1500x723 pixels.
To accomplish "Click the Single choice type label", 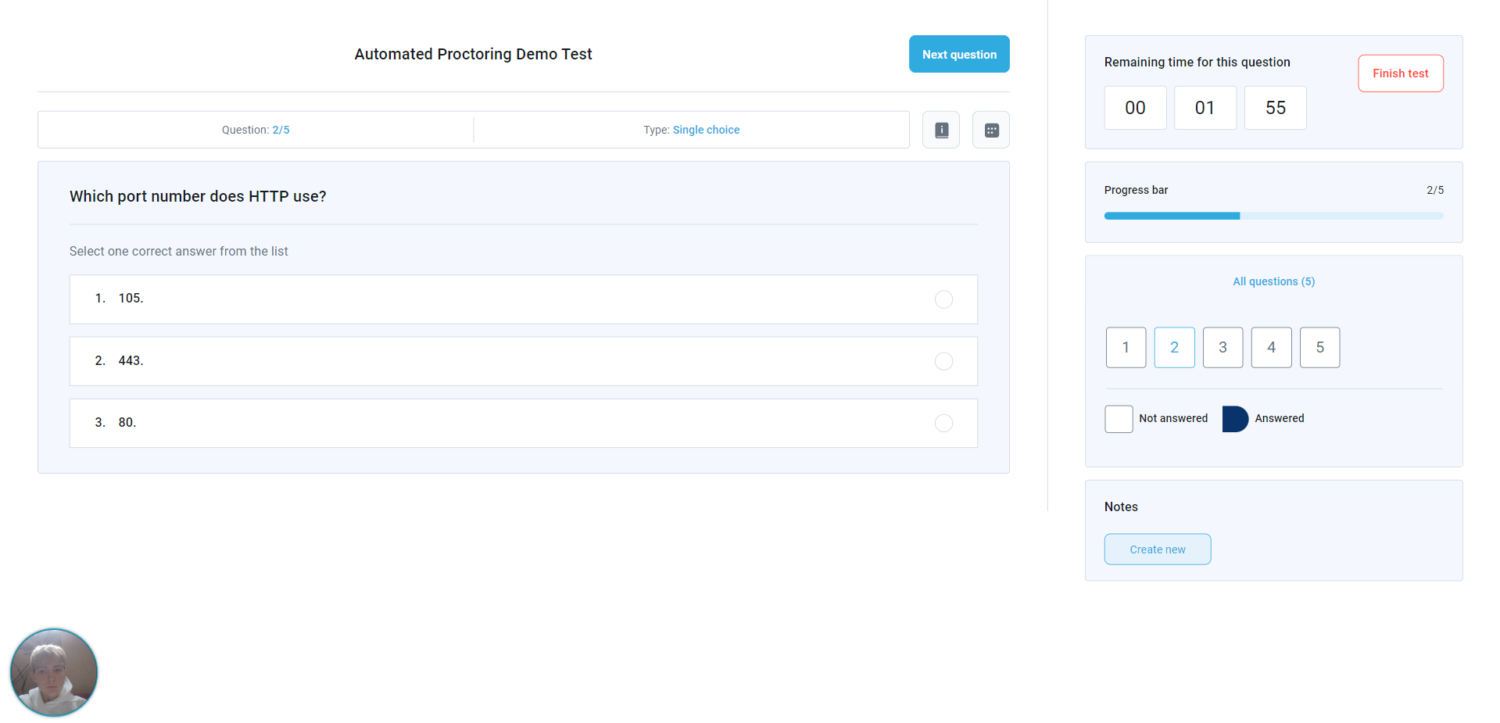I will point(706,130).
